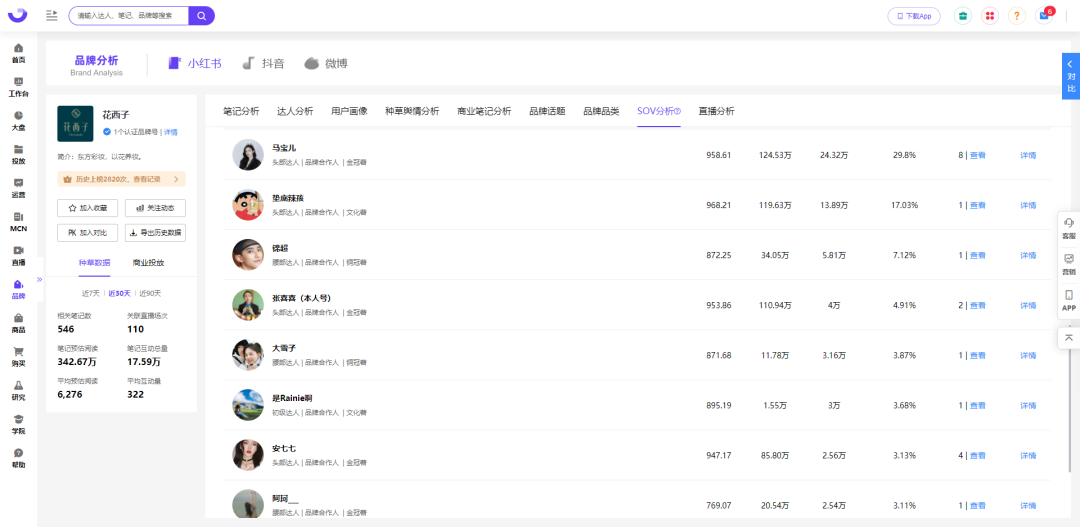Switch to 抖音 platform
The height and width of the screenshot is (527, 1080).
(x=264, y=63)
